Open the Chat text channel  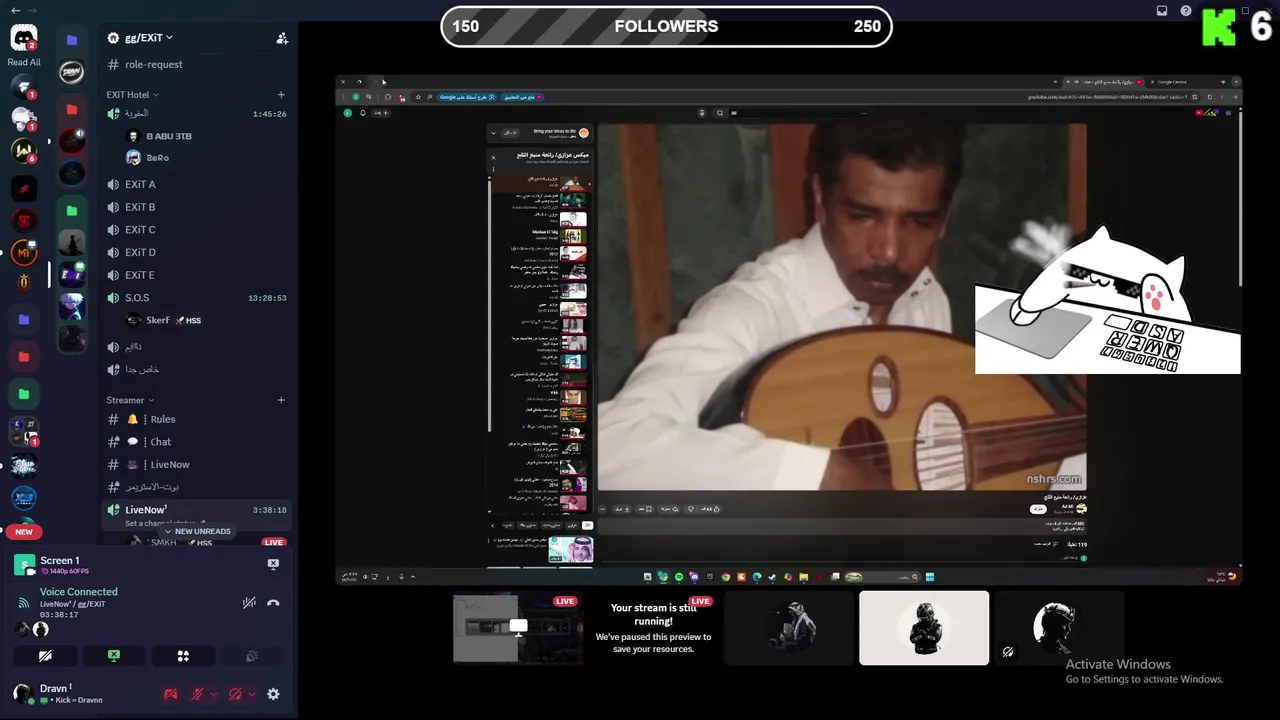198,442
